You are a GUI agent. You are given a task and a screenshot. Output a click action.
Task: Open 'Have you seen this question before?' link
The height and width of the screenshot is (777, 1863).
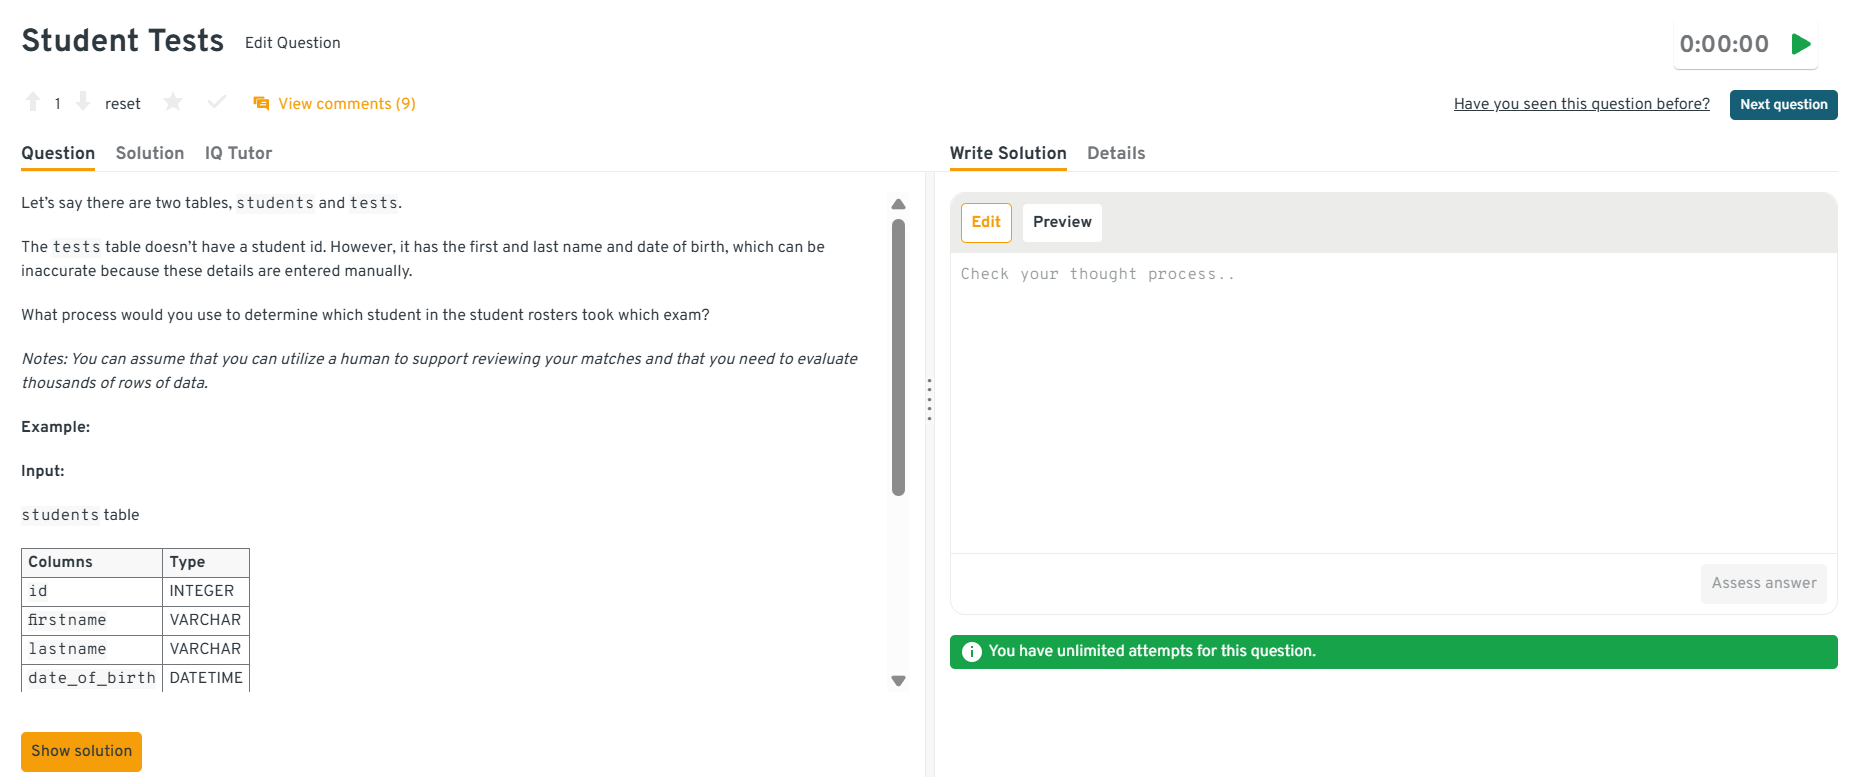click(x=1581, y=104)
